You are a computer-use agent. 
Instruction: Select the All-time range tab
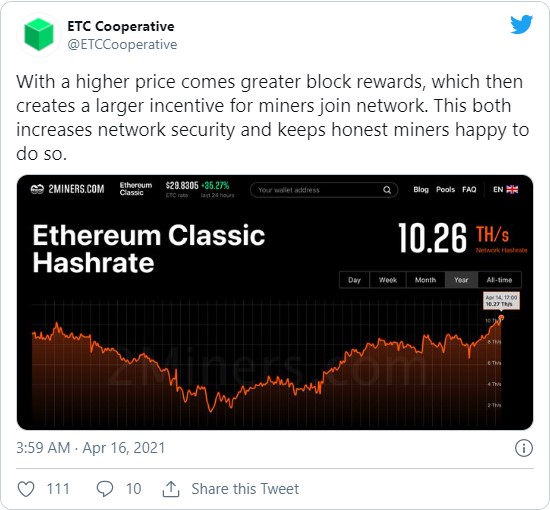click(x=499, y=280)
